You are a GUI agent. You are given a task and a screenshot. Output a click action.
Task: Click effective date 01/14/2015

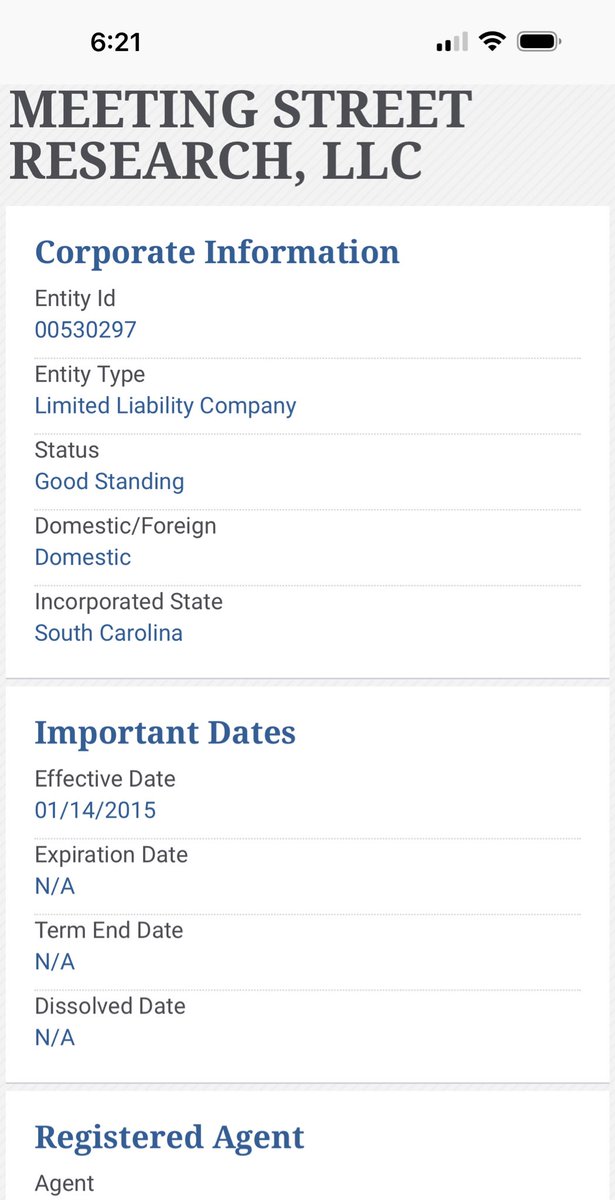96,810
